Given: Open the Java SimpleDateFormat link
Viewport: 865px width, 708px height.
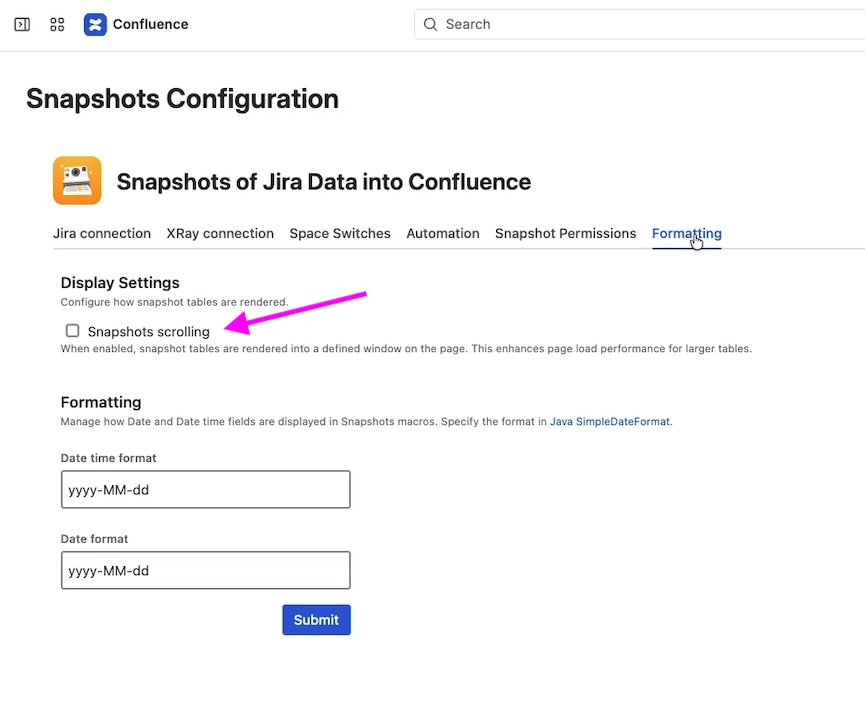Looking at the screenshot, I should point(610,422).
